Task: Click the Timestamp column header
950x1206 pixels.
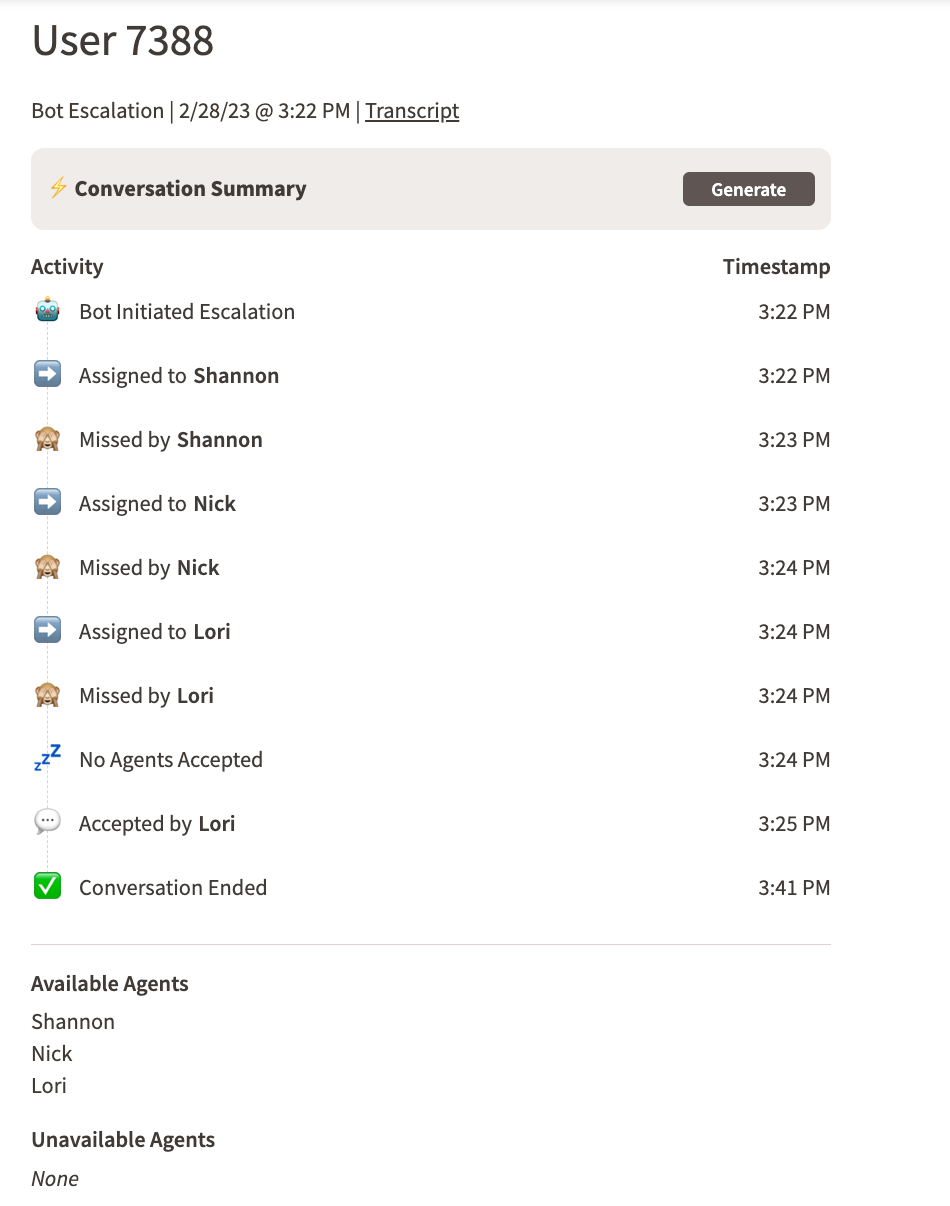Action: coord(776,267)
